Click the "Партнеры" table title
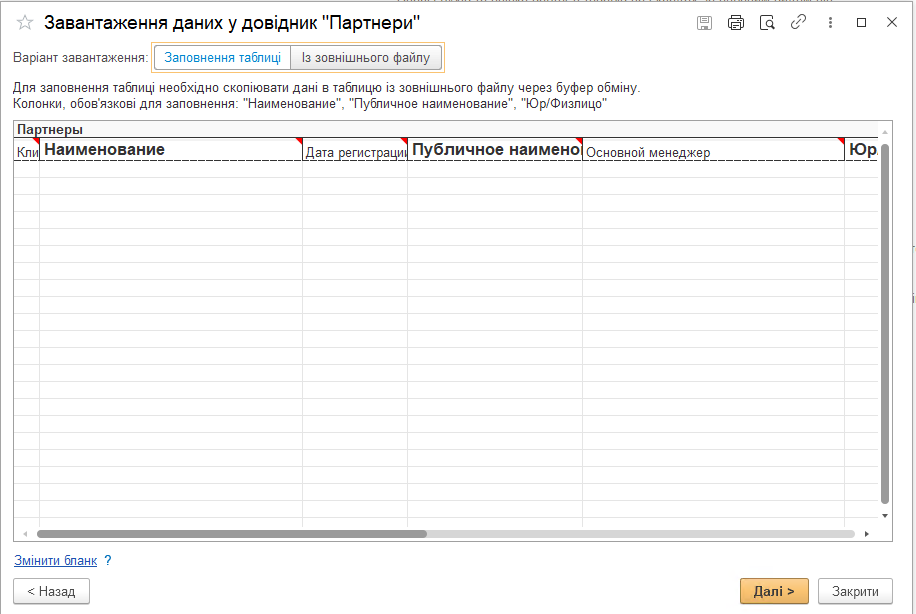Image resolution: width=916 pixels, height=614 pixels. (x=50, y=129)
